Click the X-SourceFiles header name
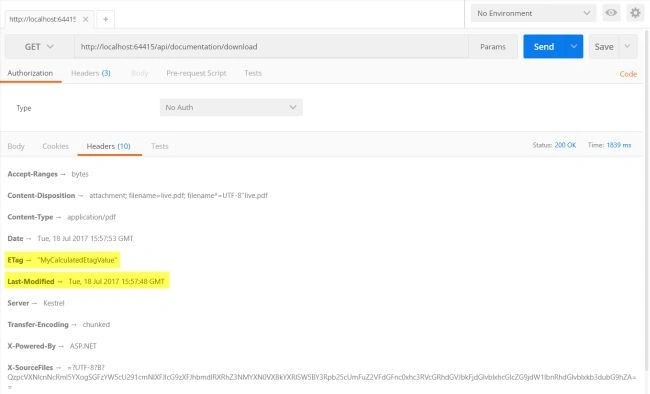 pyautogui.click(x=30, y=368)
